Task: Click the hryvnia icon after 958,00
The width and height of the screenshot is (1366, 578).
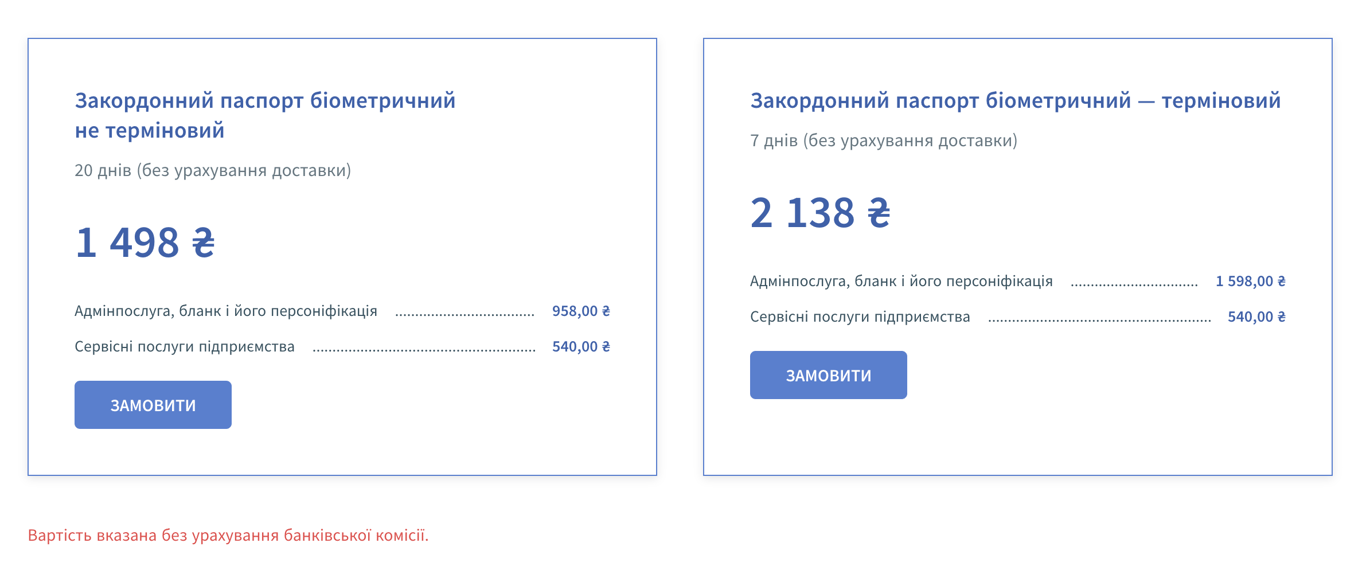Action: click(605, 311)
